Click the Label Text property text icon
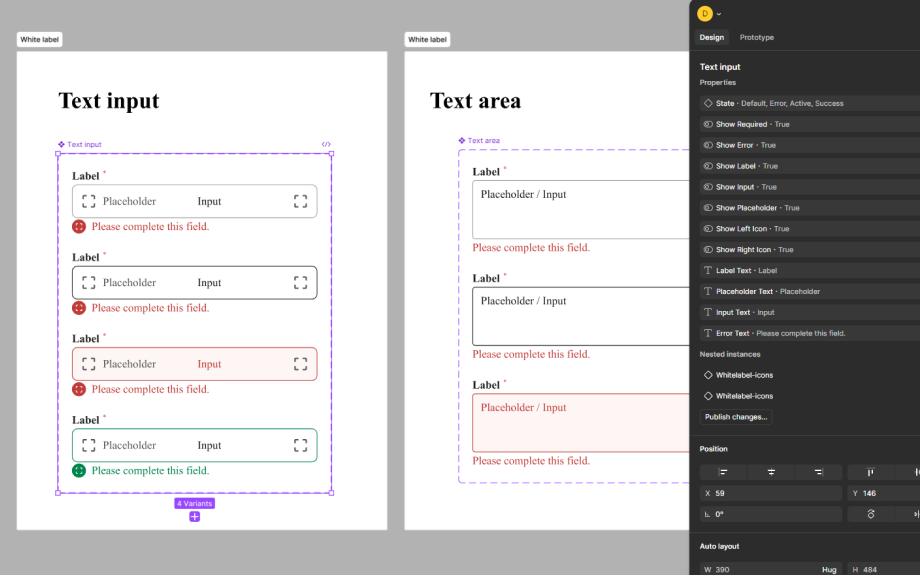Image resolution: width=920 pixels, height=575 pixels. 708,270
